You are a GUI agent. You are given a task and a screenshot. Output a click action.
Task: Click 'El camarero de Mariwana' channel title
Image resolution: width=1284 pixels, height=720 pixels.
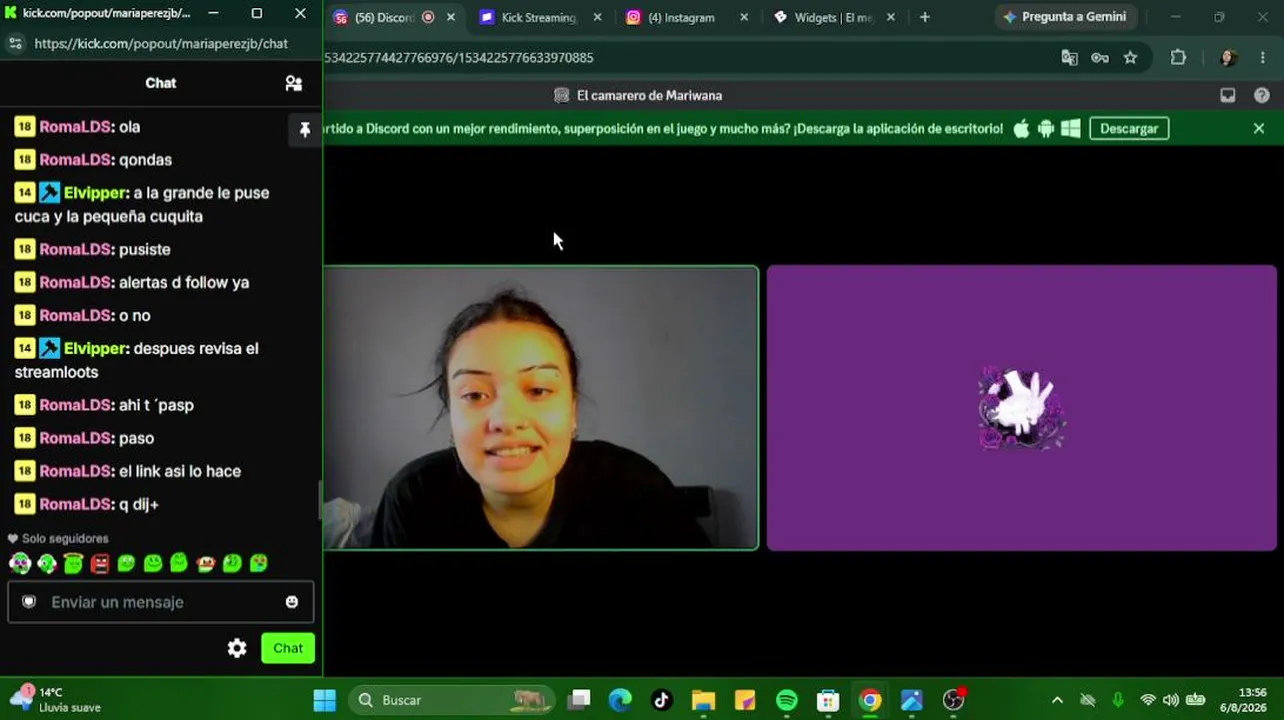[649, 96]
